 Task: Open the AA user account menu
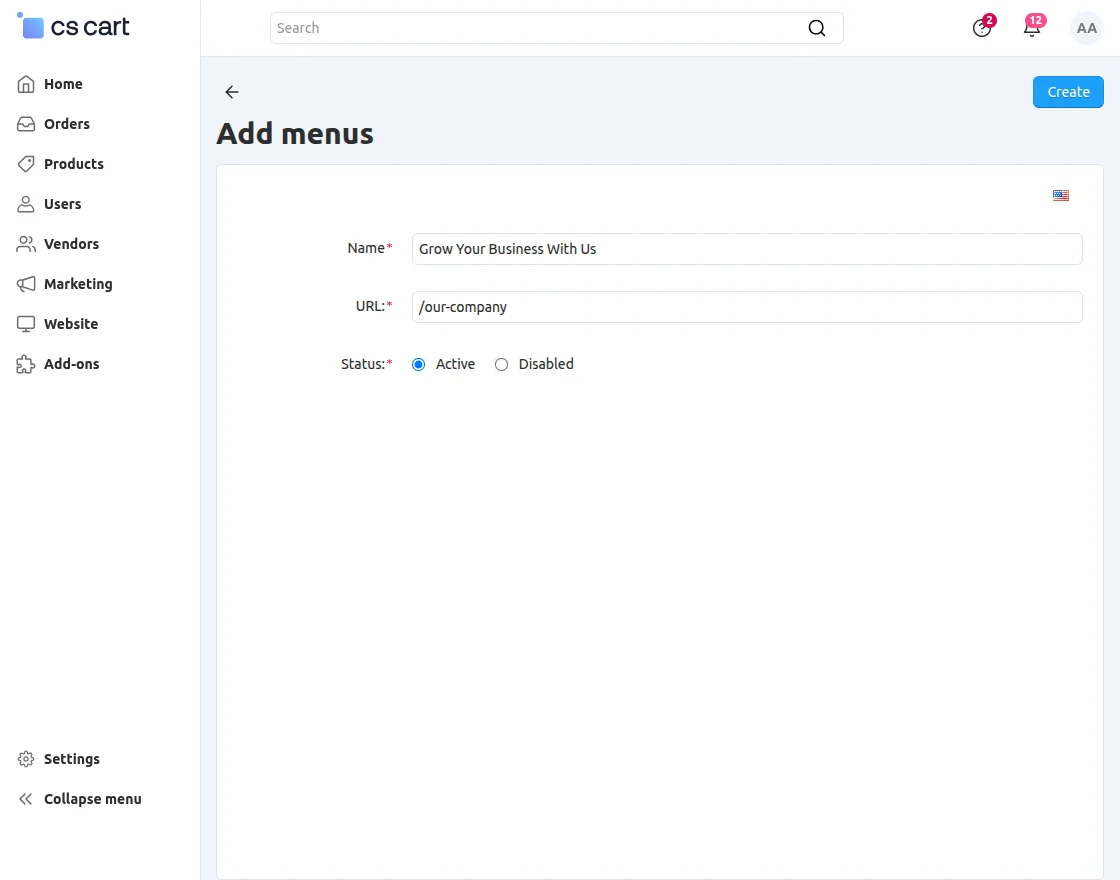pyautogui.click(x=1086, y=28)
